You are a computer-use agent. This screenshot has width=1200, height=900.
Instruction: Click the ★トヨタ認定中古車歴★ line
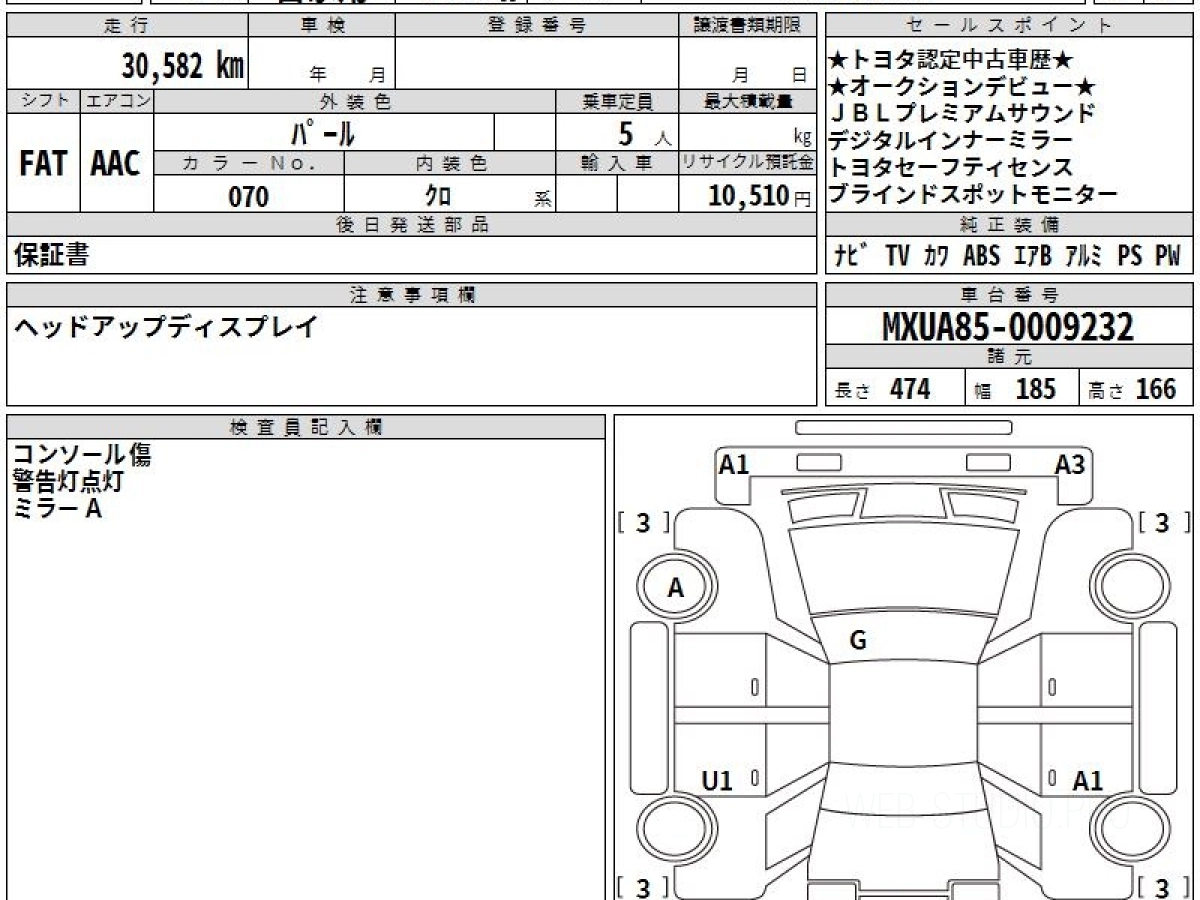951,62
